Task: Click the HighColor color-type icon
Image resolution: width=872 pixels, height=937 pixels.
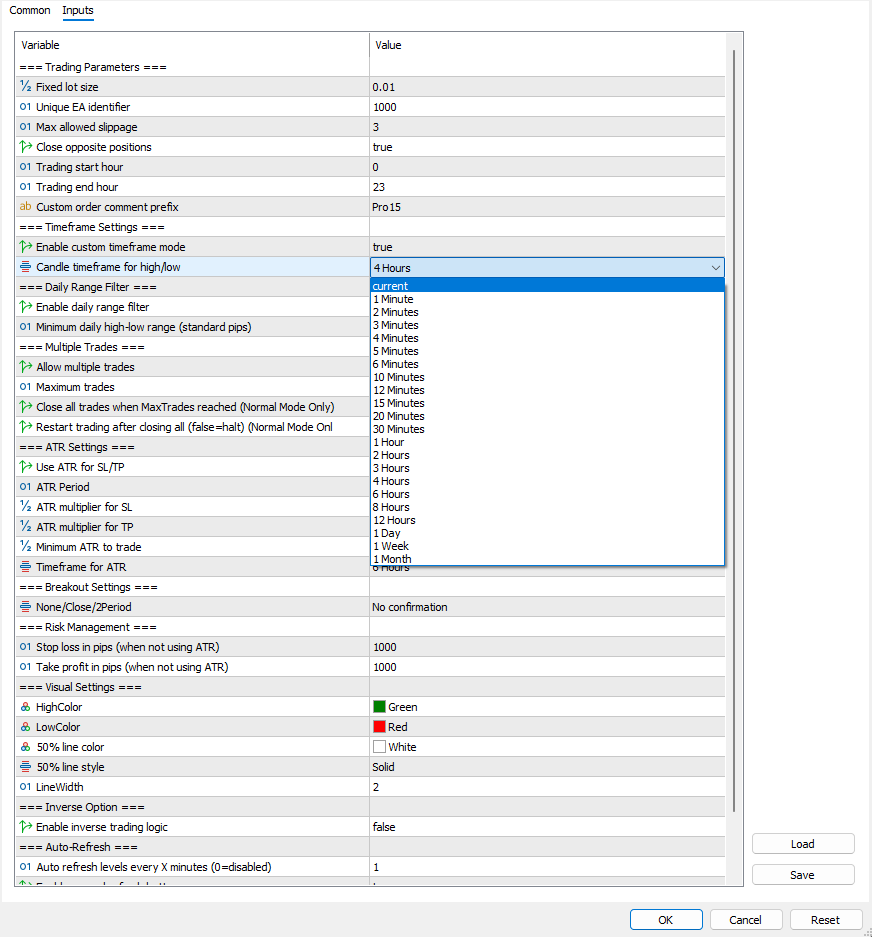Action: 25,707
